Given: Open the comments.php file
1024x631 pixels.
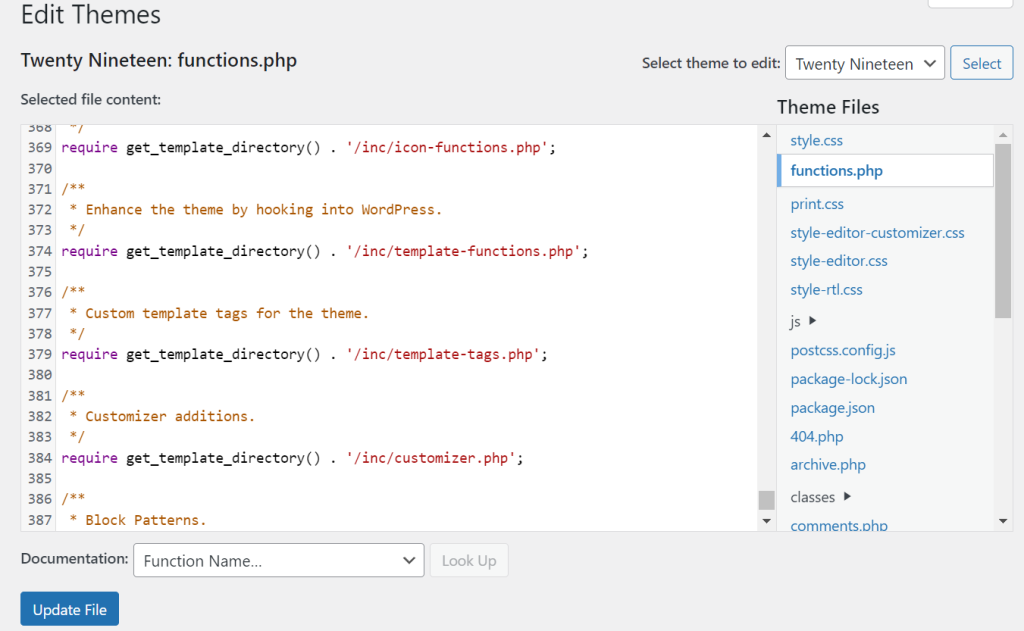Looking at the screenshot, I should pyautogui.click(x=837, y=523).
